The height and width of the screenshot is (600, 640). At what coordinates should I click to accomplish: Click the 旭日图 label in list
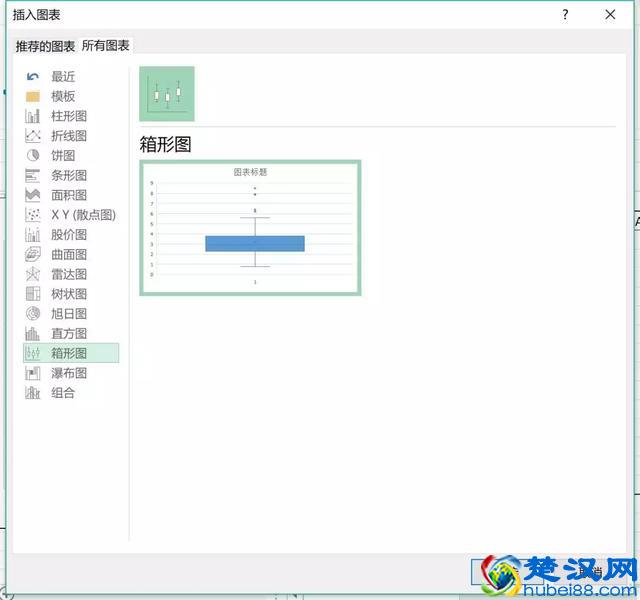pyautogui.click(x=69, y=313)
